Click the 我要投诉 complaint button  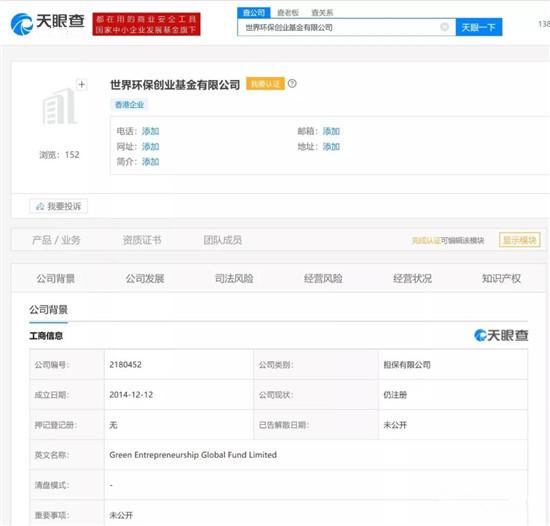[x=59, y=206]
